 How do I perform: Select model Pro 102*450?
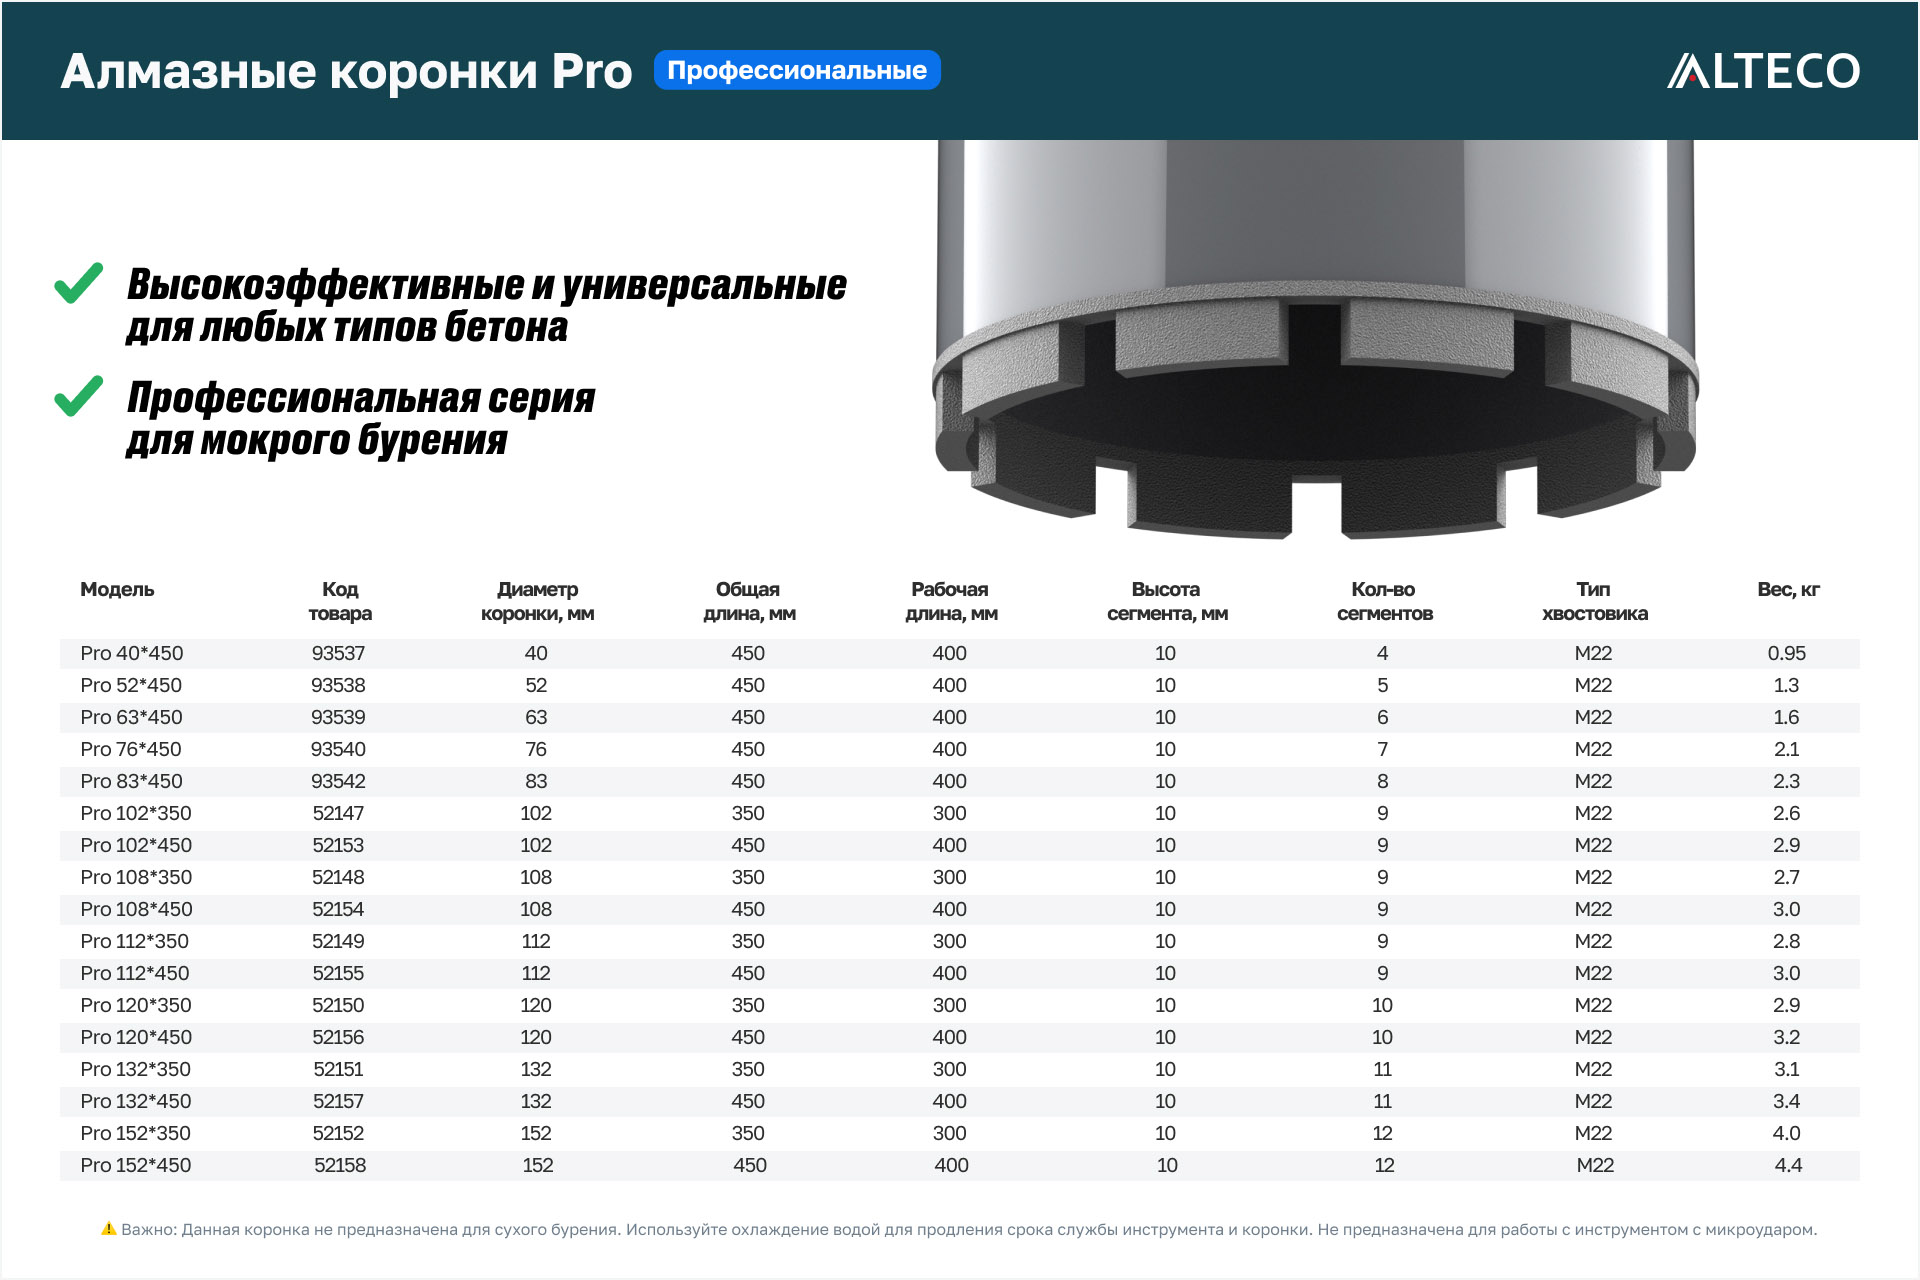(x=136, y=845)
